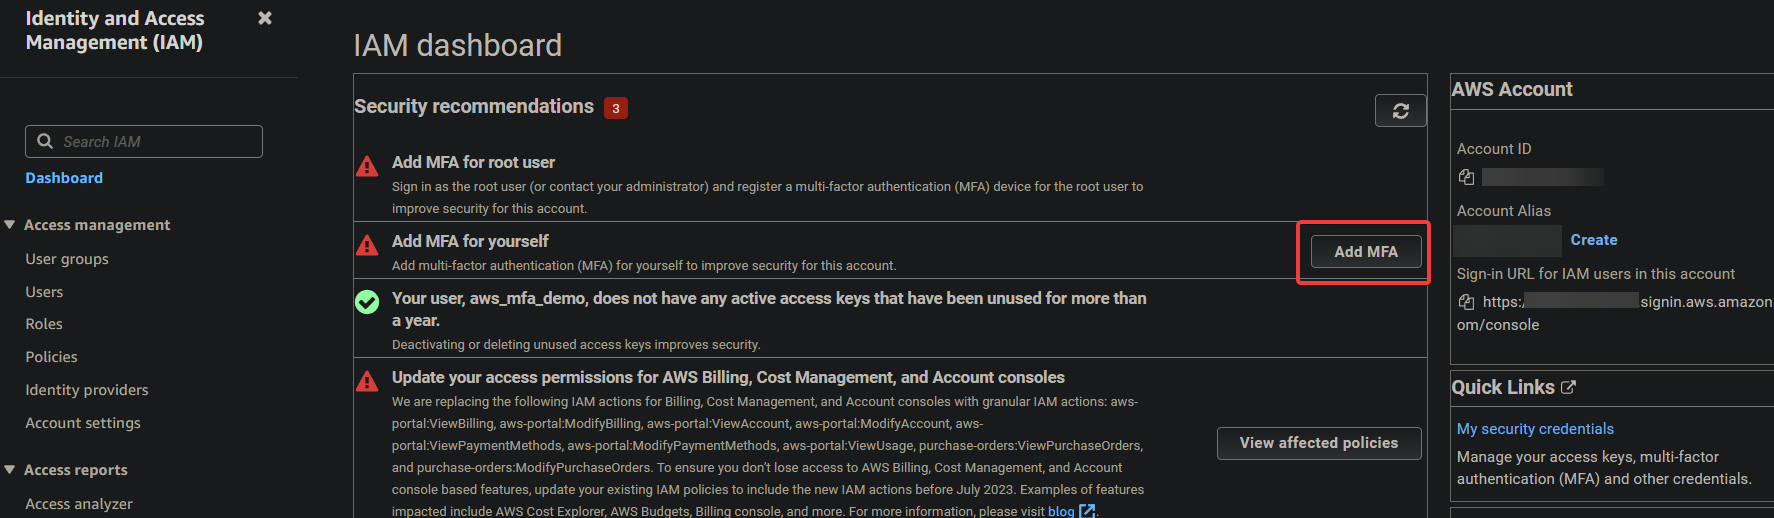Click the Access reports section label

pos(76,470)
